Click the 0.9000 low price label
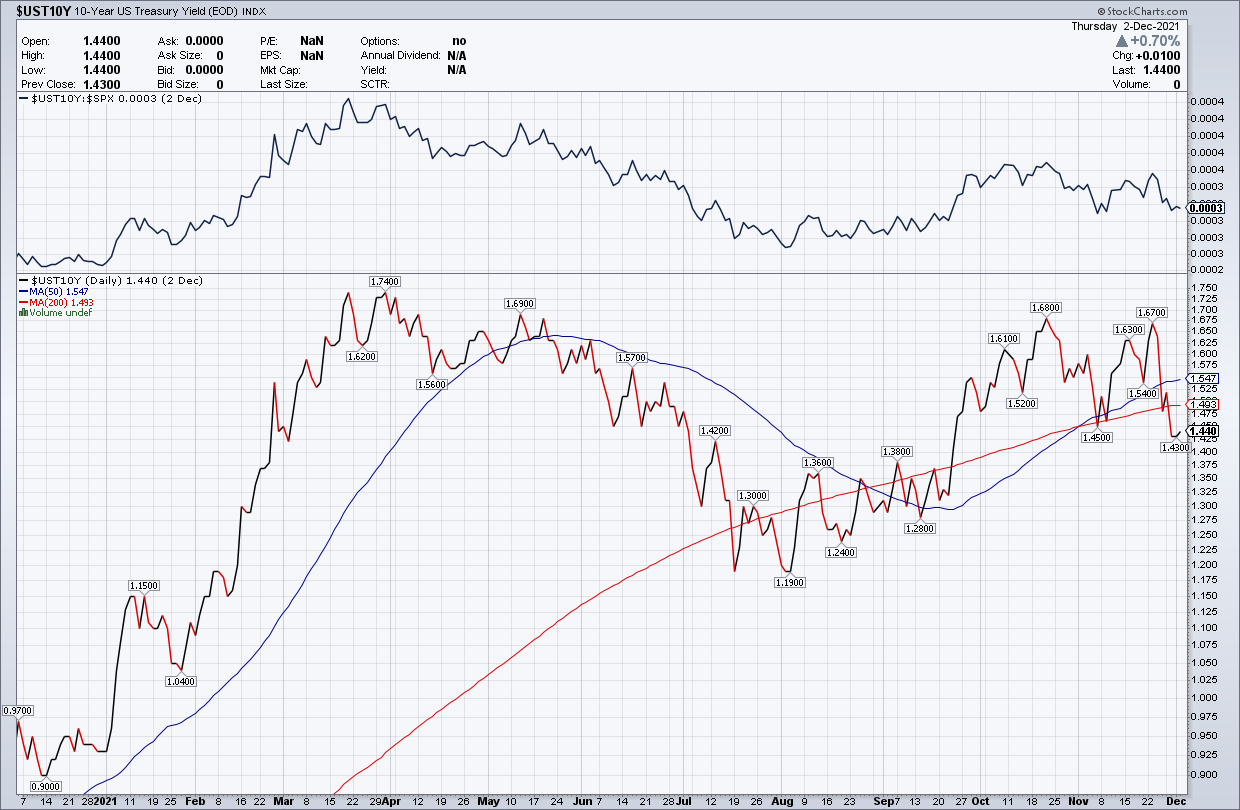 tap(46, 785)
